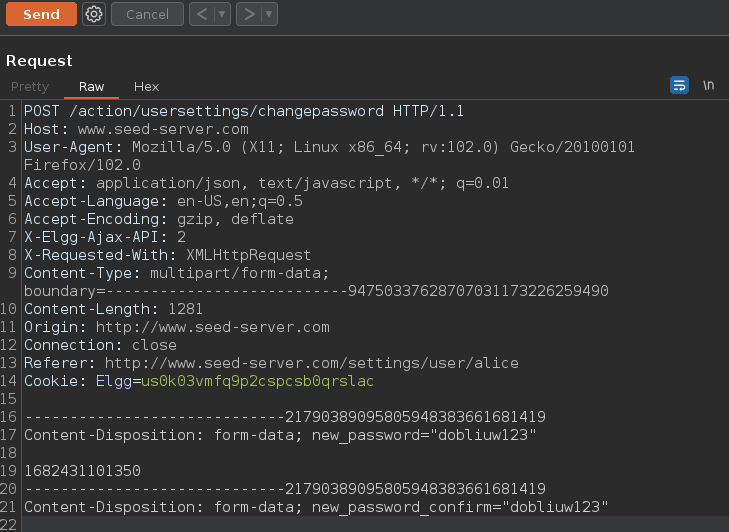Click the Content-Length value 1281
Viewport: 729px width, 532px height.
tap(185, 309)
